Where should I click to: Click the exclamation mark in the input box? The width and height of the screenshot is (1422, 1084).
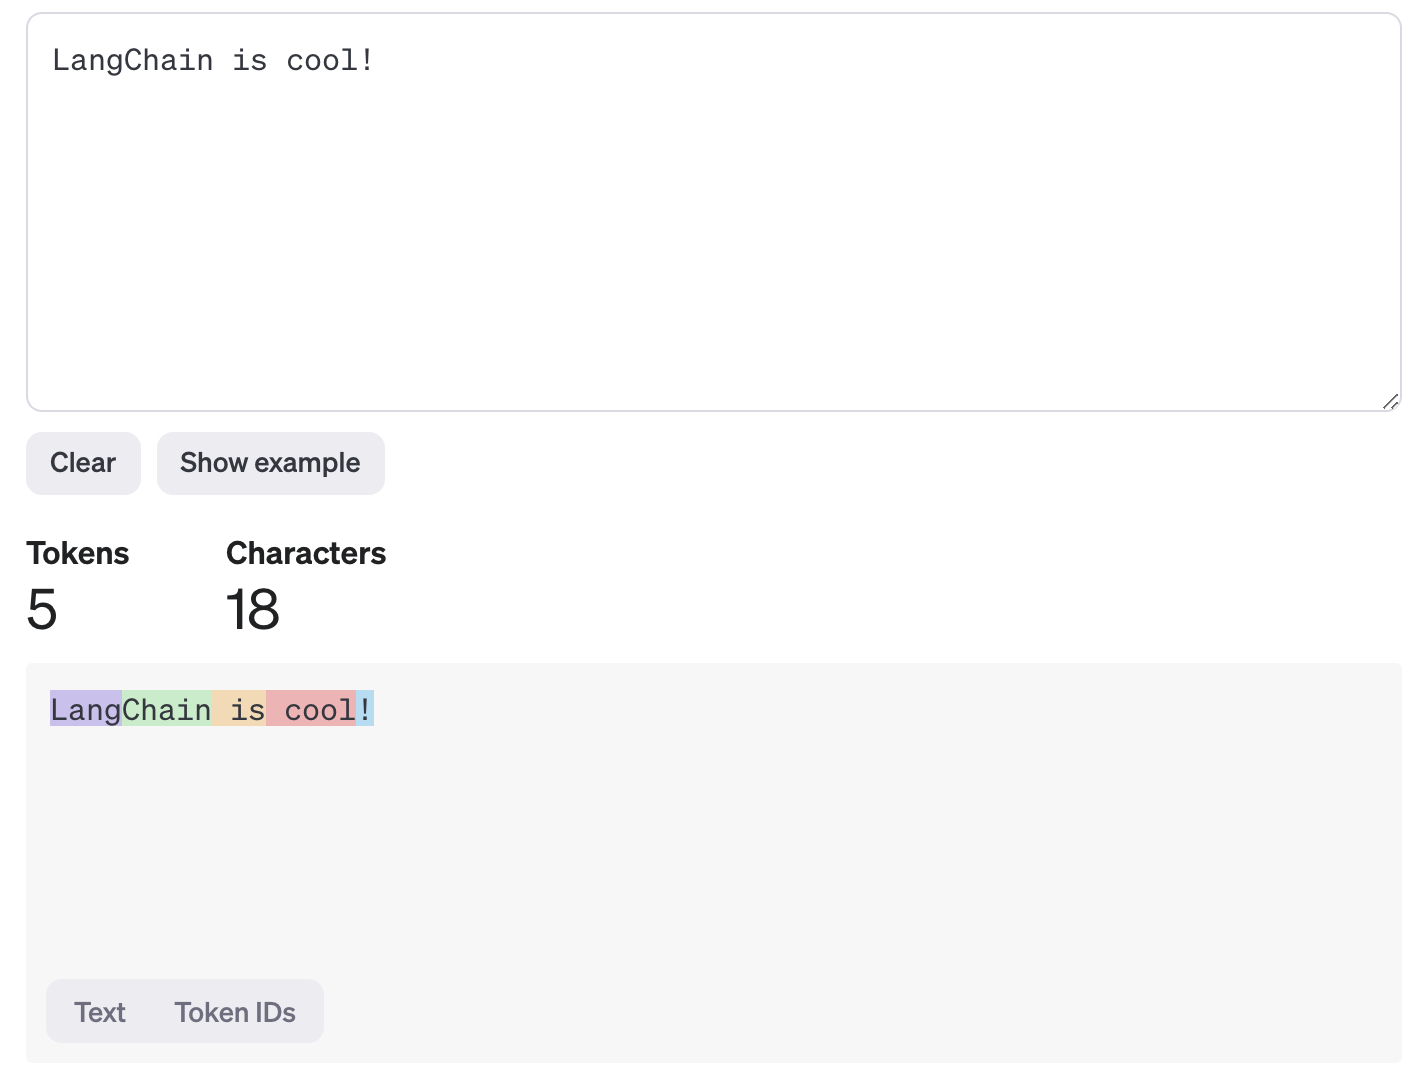(x=367, y=61)
